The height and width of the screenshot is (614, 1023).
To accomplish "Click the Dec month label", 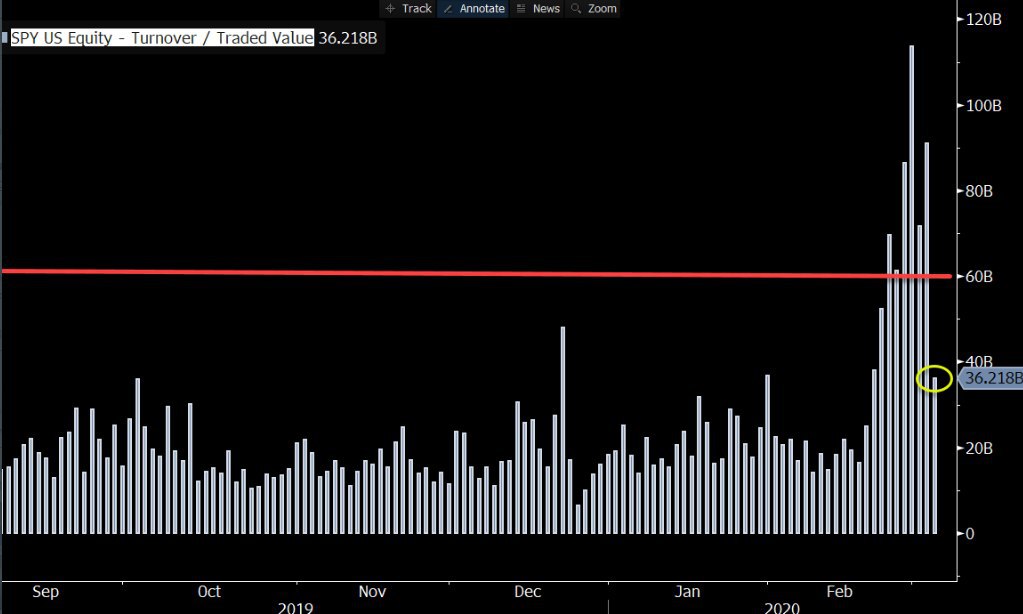I will coord(527,592).
